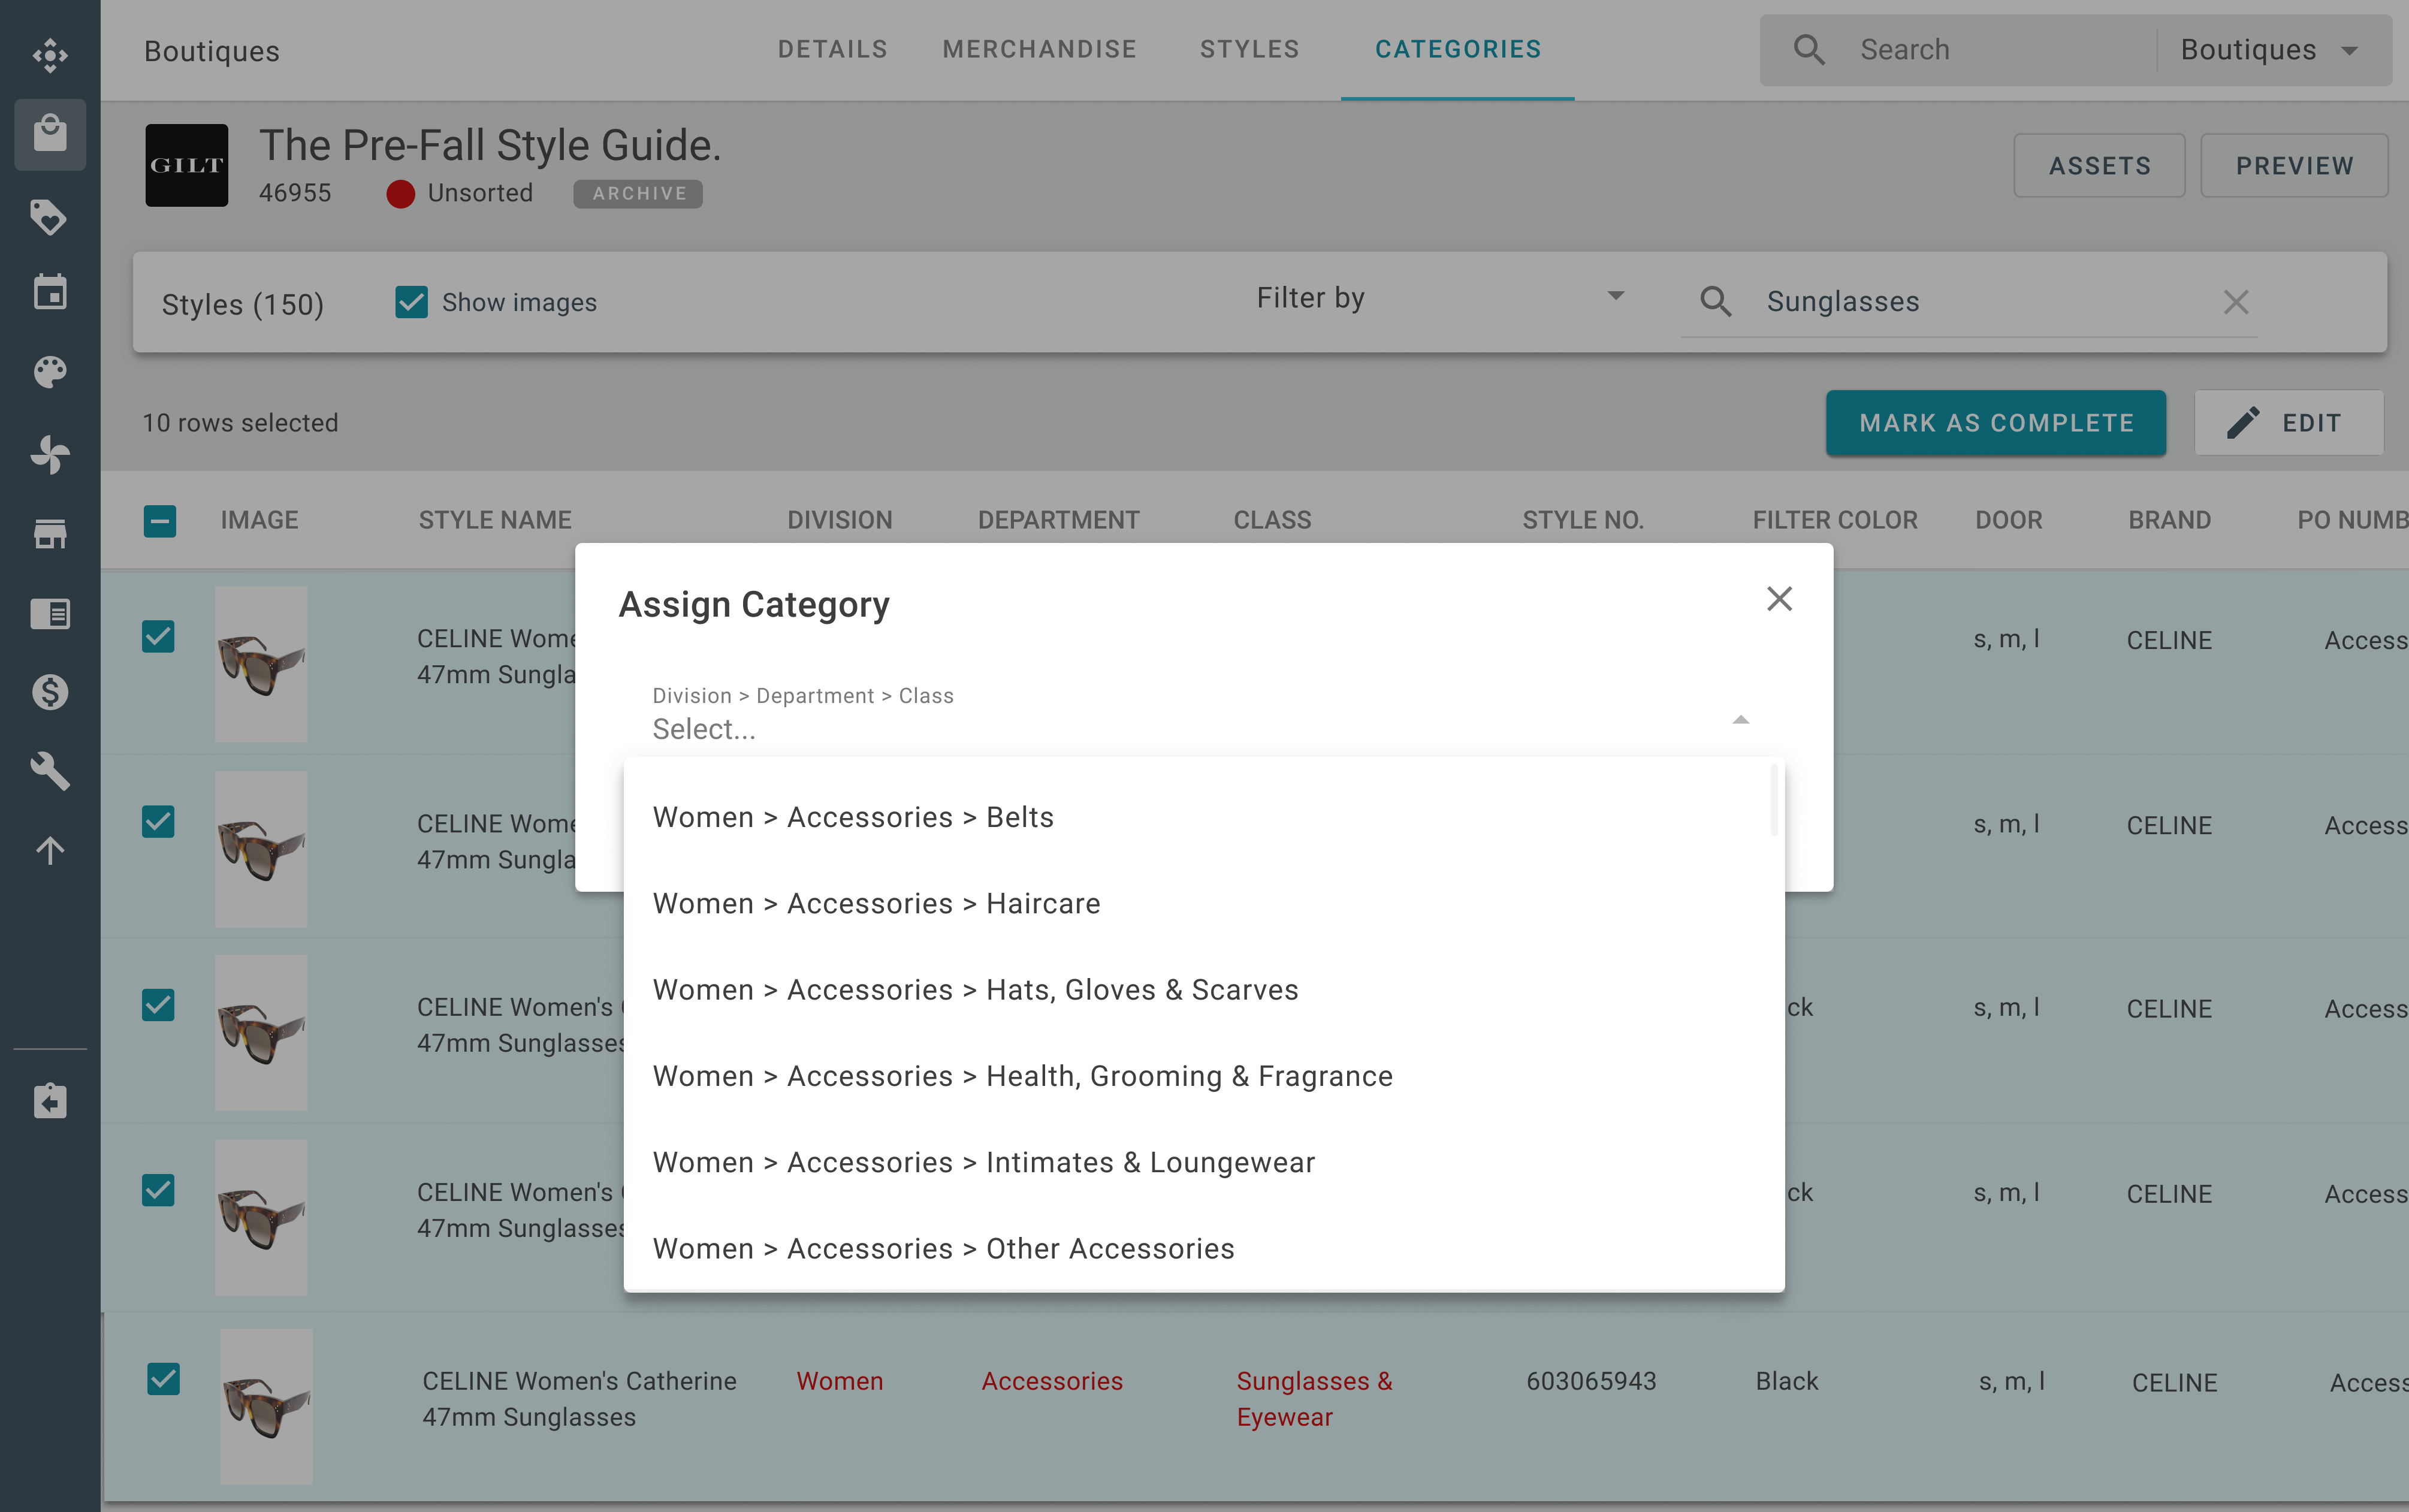Toggle the Show images checkbox
2409x1512 pixels.
[411, 302]
